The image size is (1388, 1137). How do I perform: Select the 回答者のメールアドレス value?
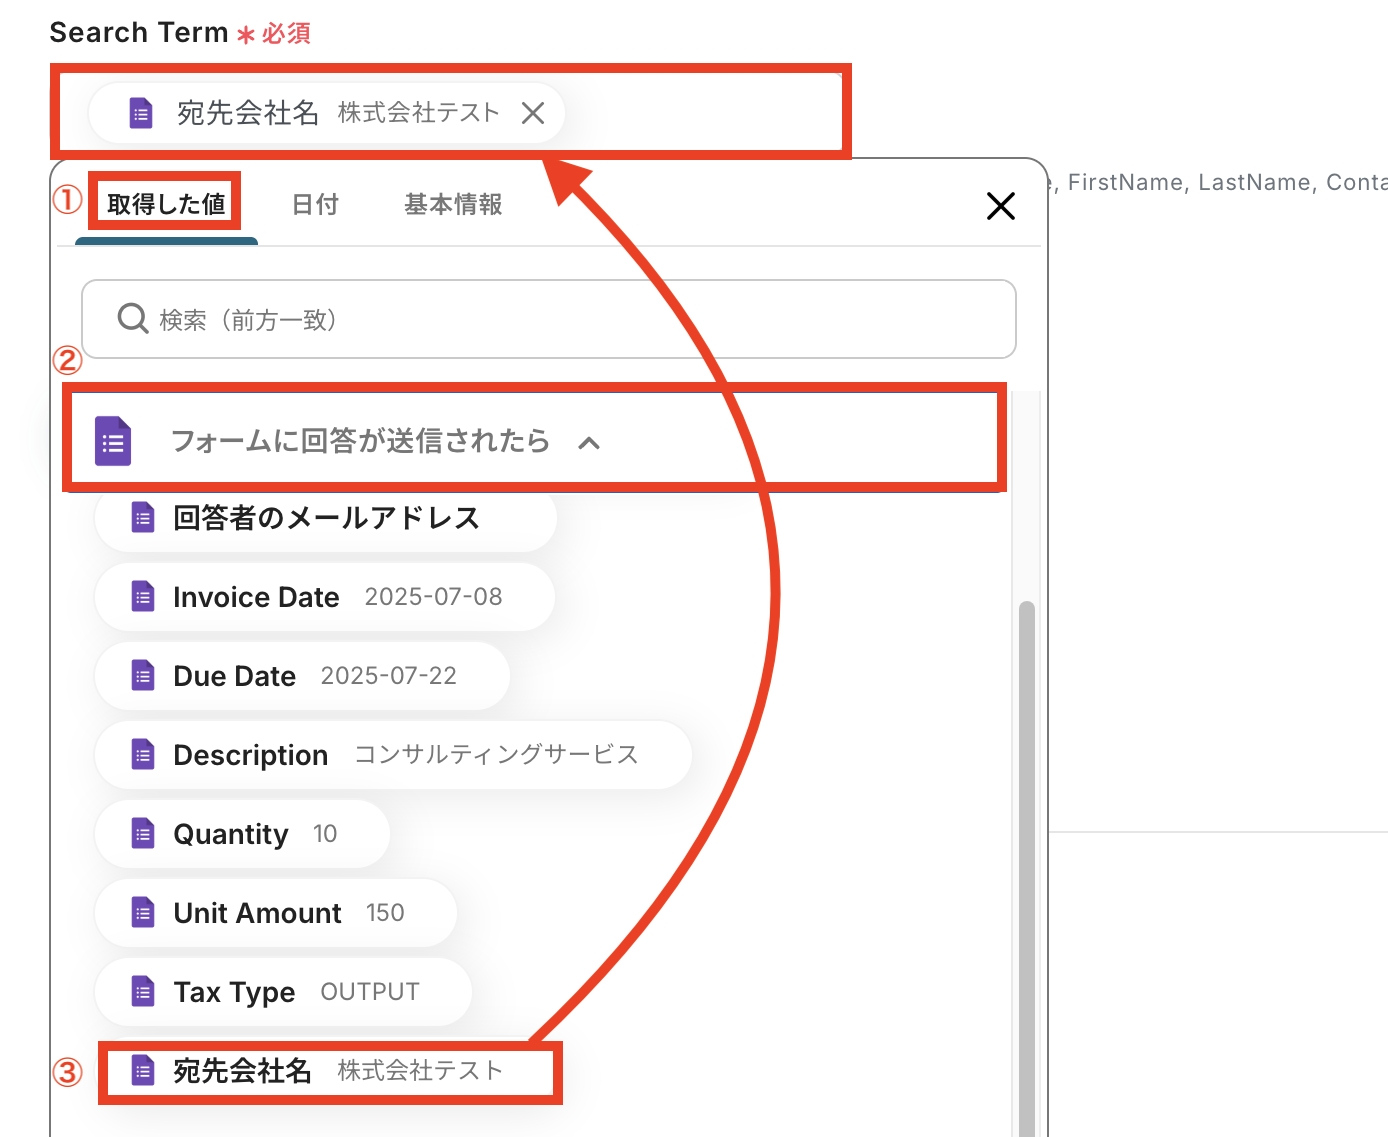pyautogui.click(x=325, y=518)
